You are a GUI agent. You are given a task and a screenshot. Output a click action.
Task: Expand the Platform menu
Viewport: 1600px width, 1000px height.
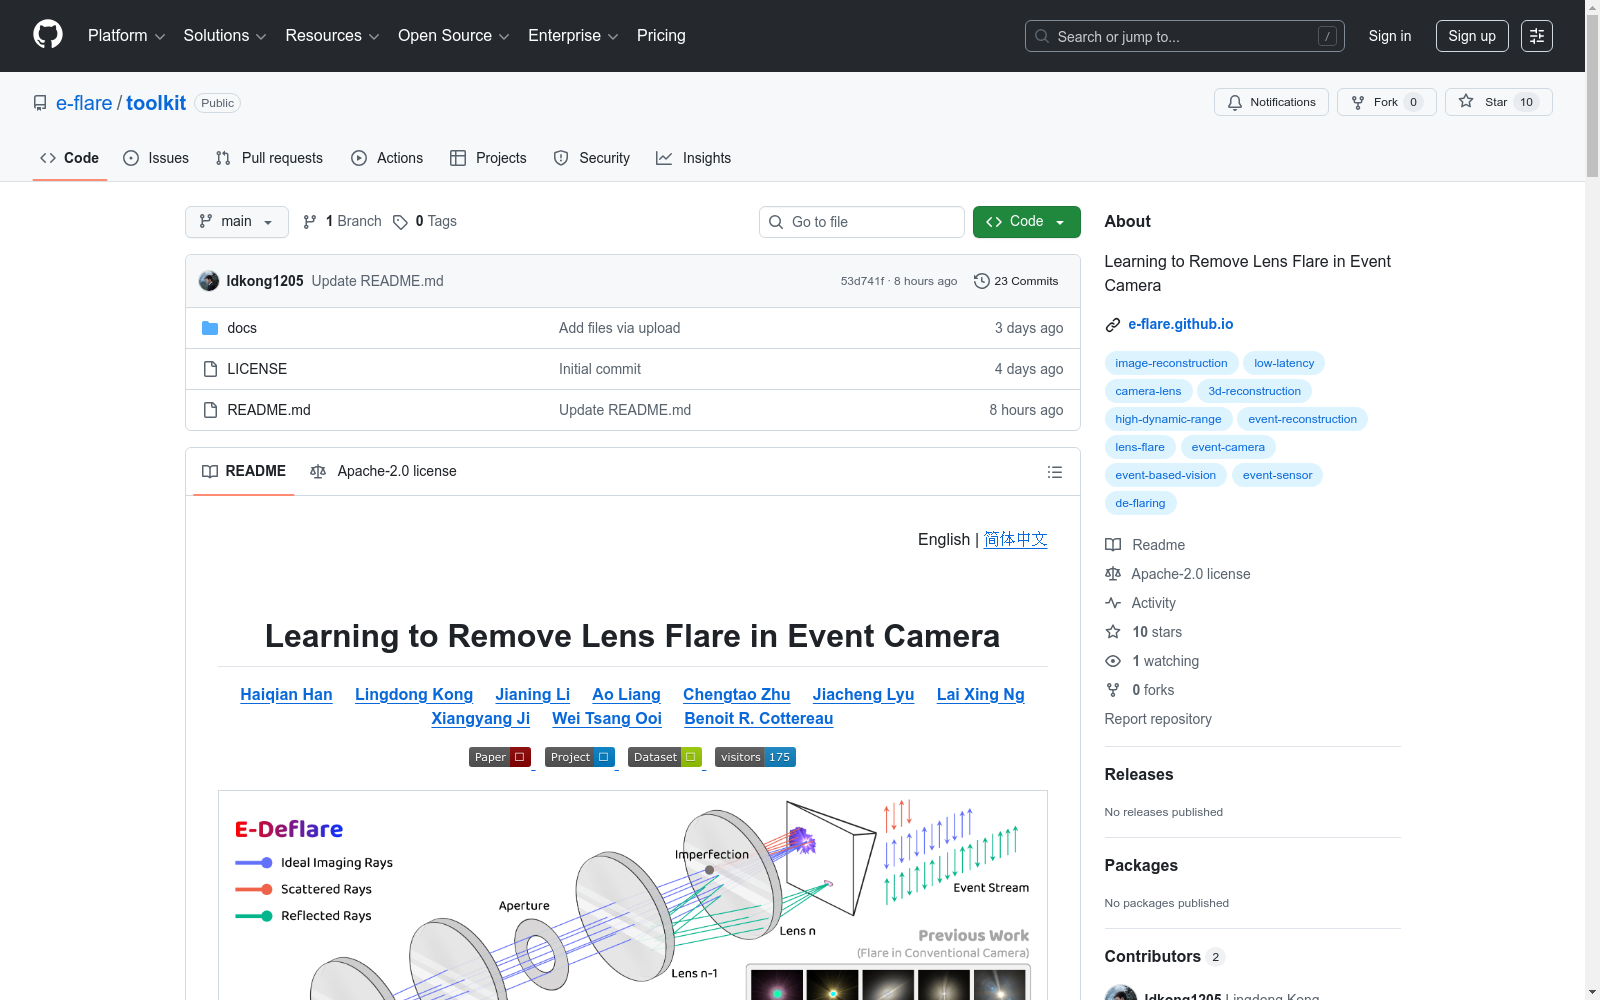point(126,36)
